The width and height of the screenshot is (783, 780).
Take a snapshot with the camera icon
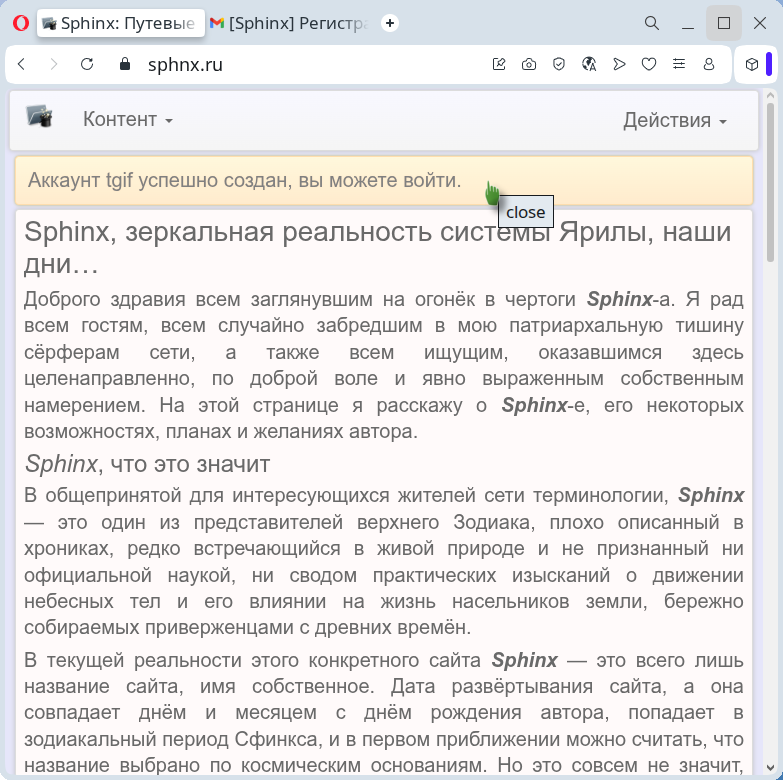pyautogui.click(x=529, y=64)
